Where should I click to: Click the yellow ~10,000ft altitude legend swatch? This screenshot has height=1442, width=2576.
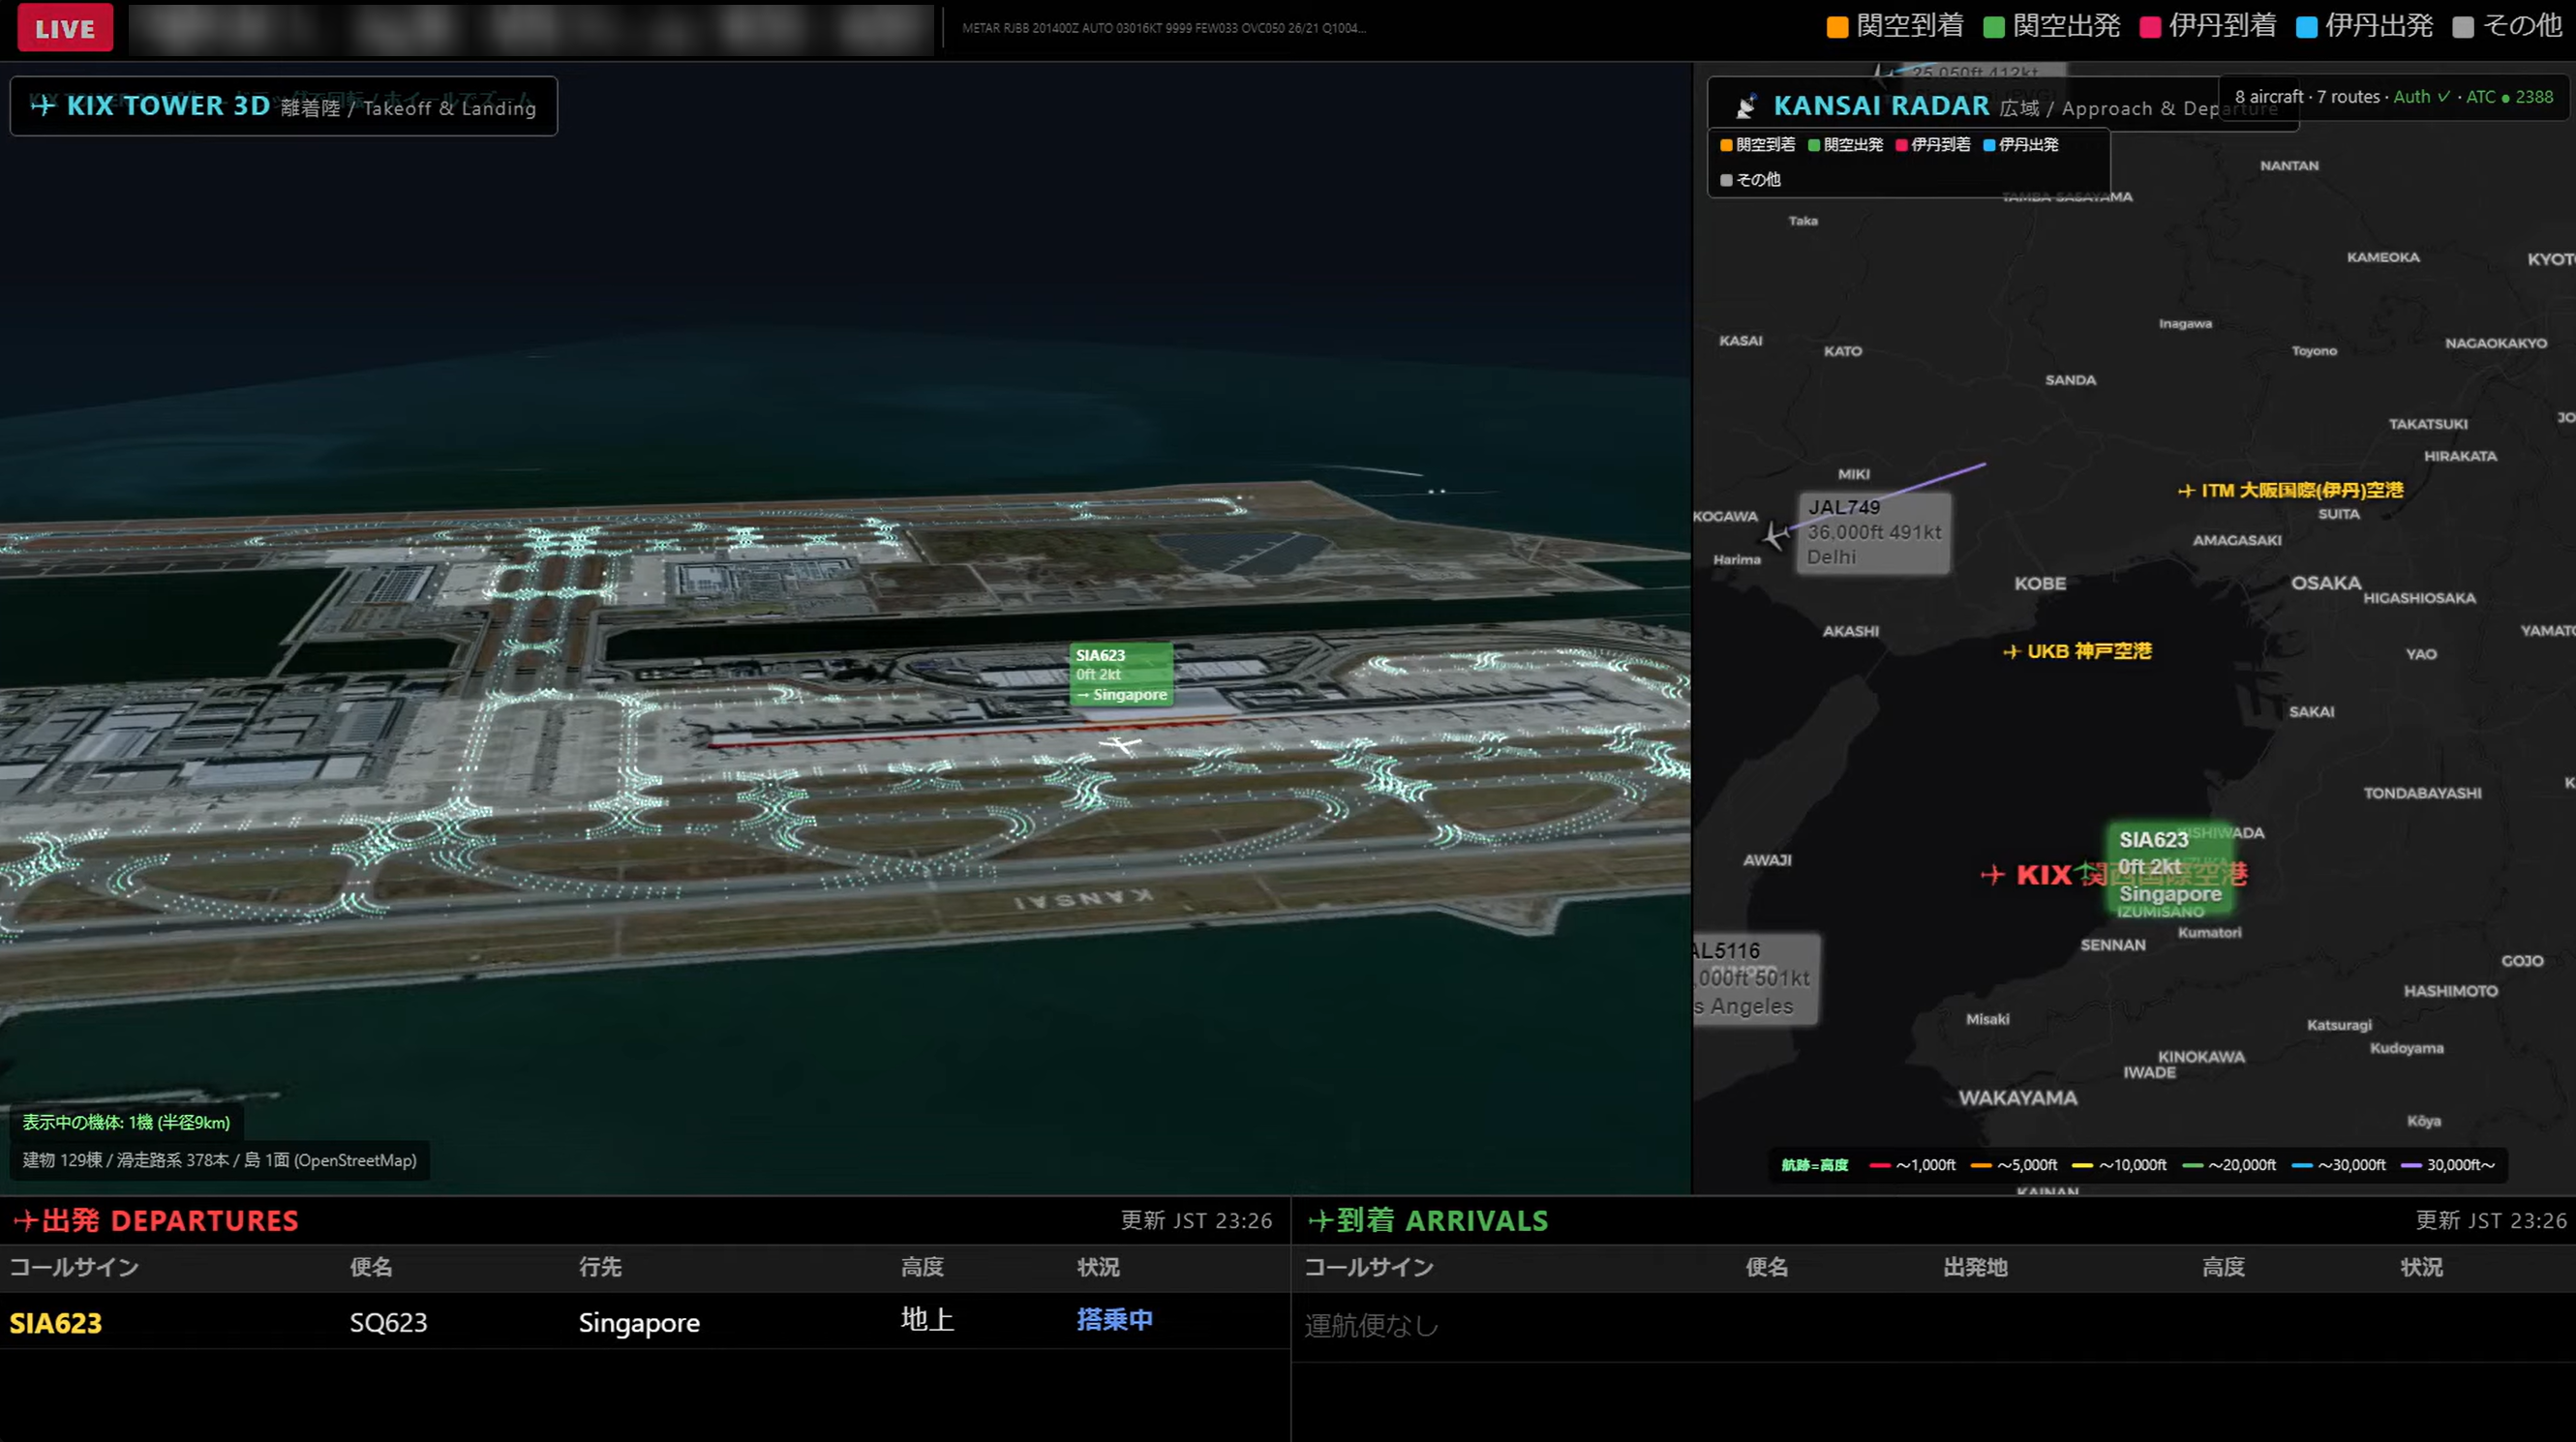coord(2082,1165)
